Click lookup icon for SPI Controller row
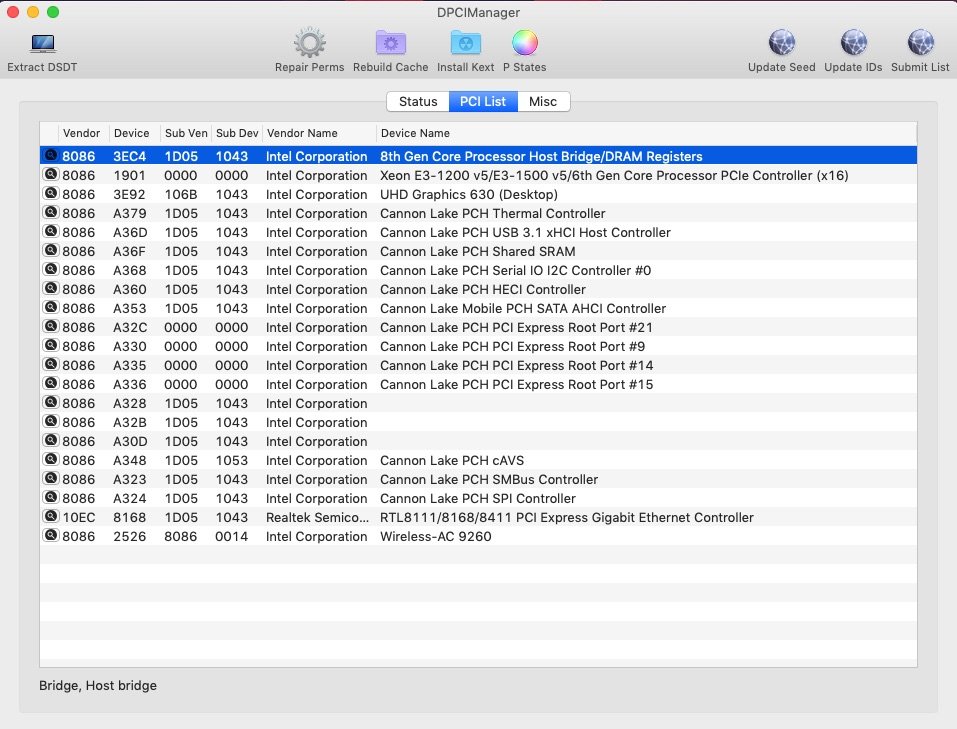This screenshot has width=957, height=729. (51, 497)
